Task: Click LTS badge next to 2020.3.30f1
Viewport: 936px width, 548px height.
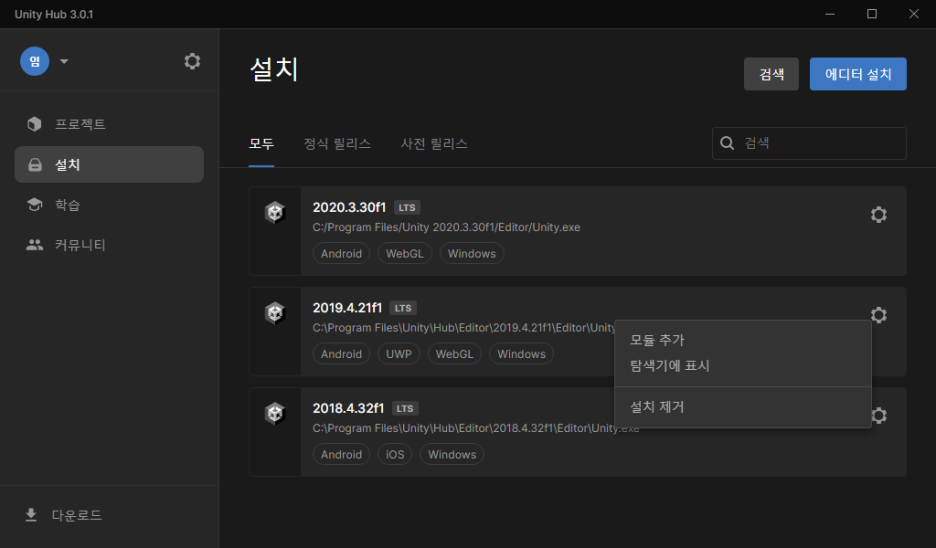Action: (x=407, y=208)
